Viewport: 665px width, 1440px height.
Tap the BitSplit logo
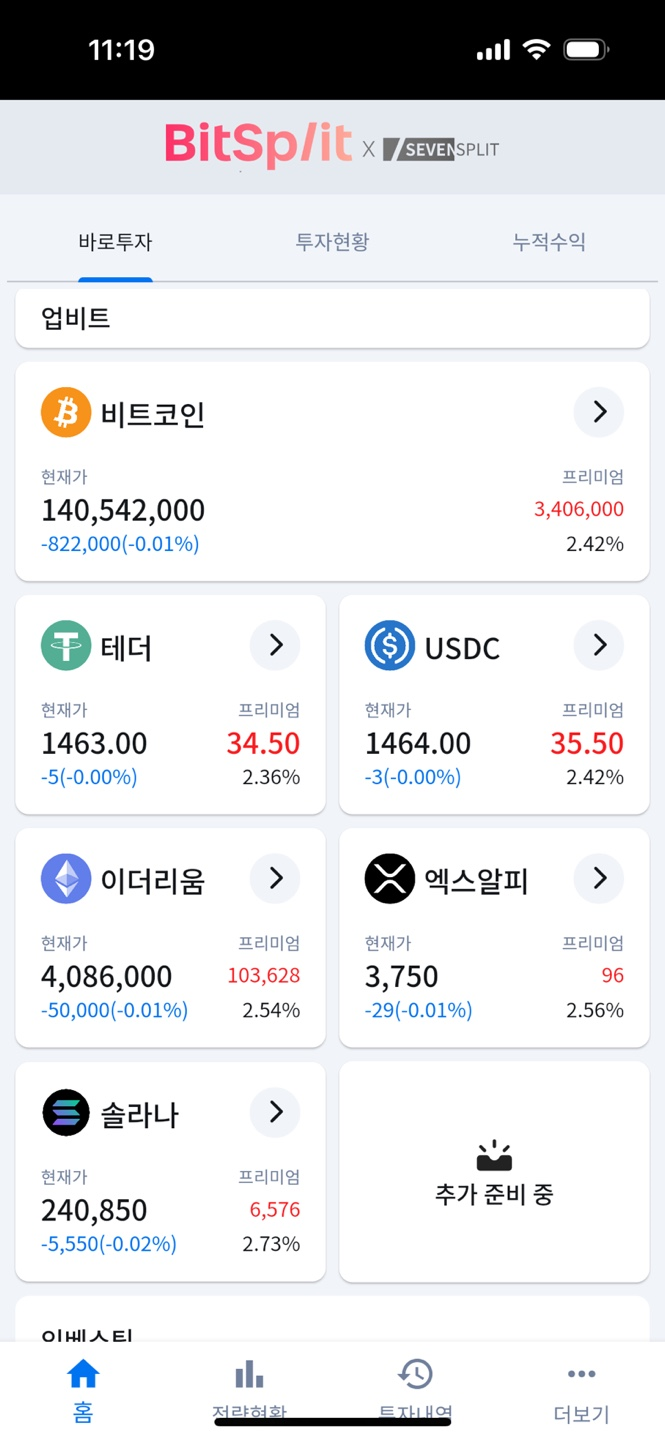pyautogui.click(x=256, y=144)
